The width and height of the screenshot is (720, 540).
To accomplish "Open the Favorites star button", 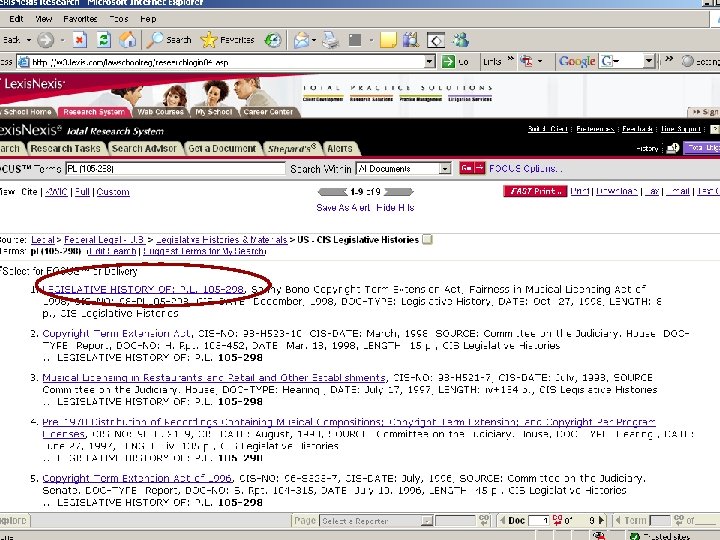I will coord(227,40).
